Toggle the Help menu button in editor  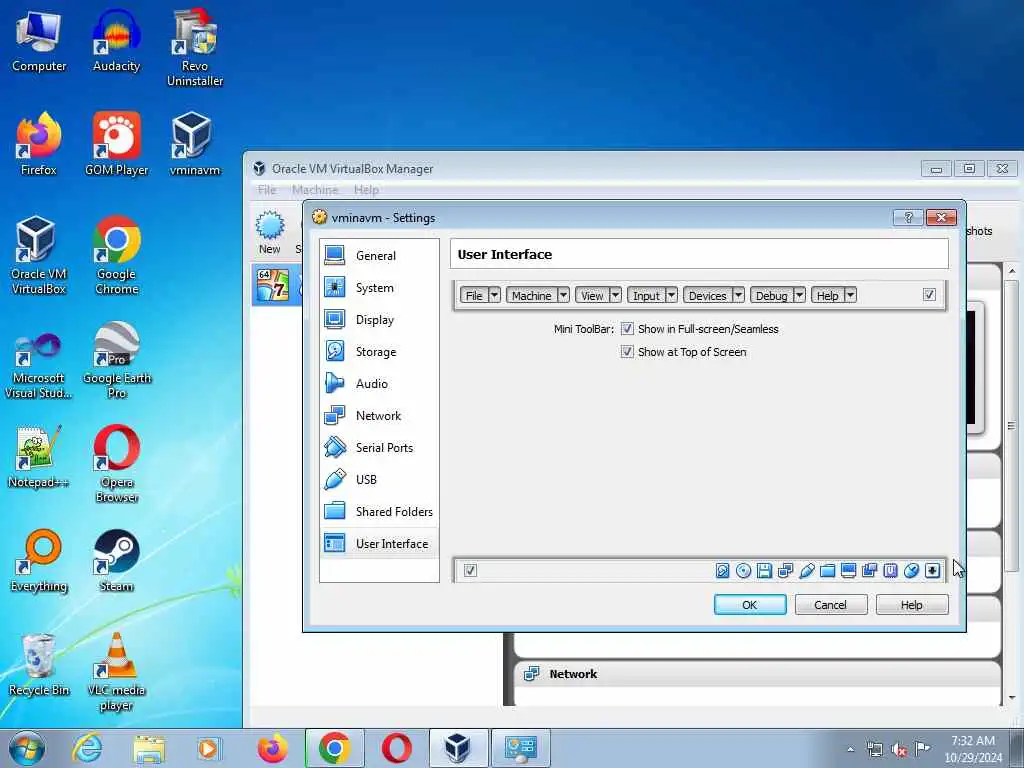827,295
